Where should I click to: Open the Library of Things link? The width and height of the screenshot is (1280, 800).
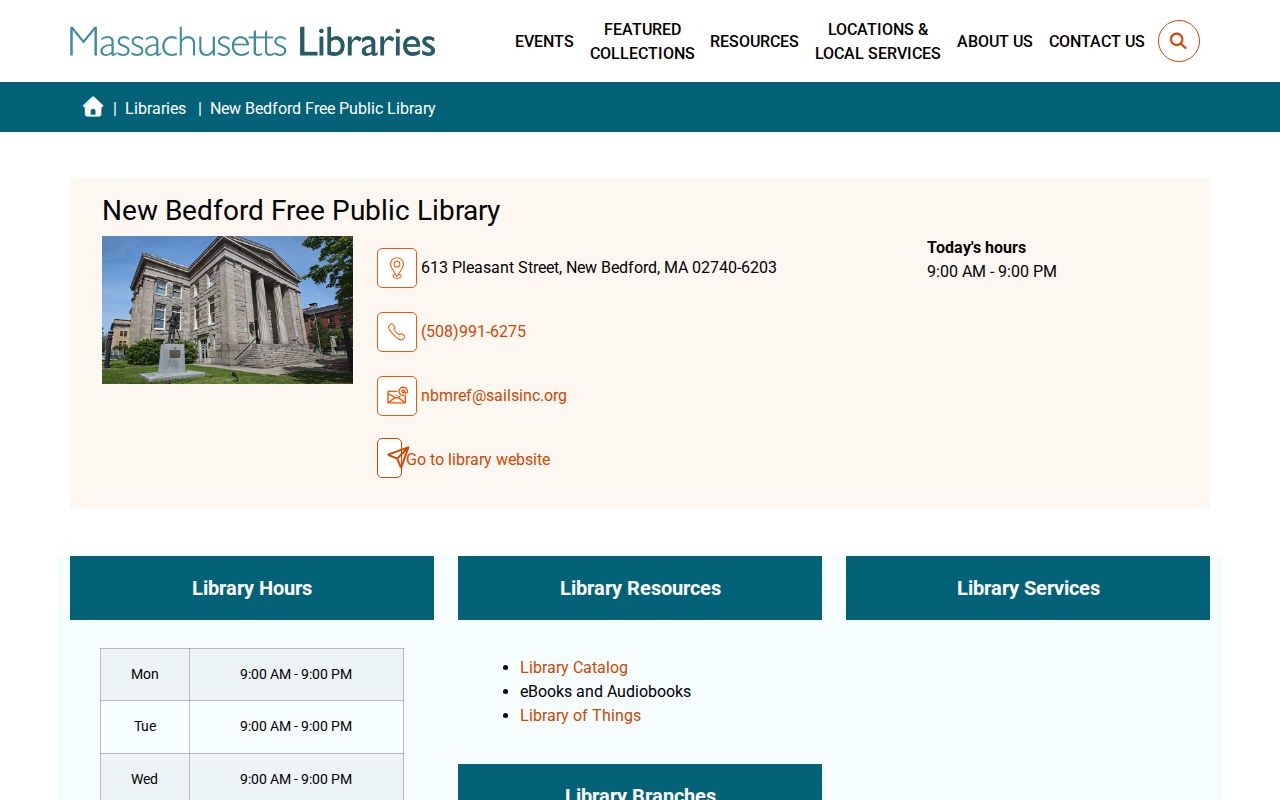(x=580, y=715)
